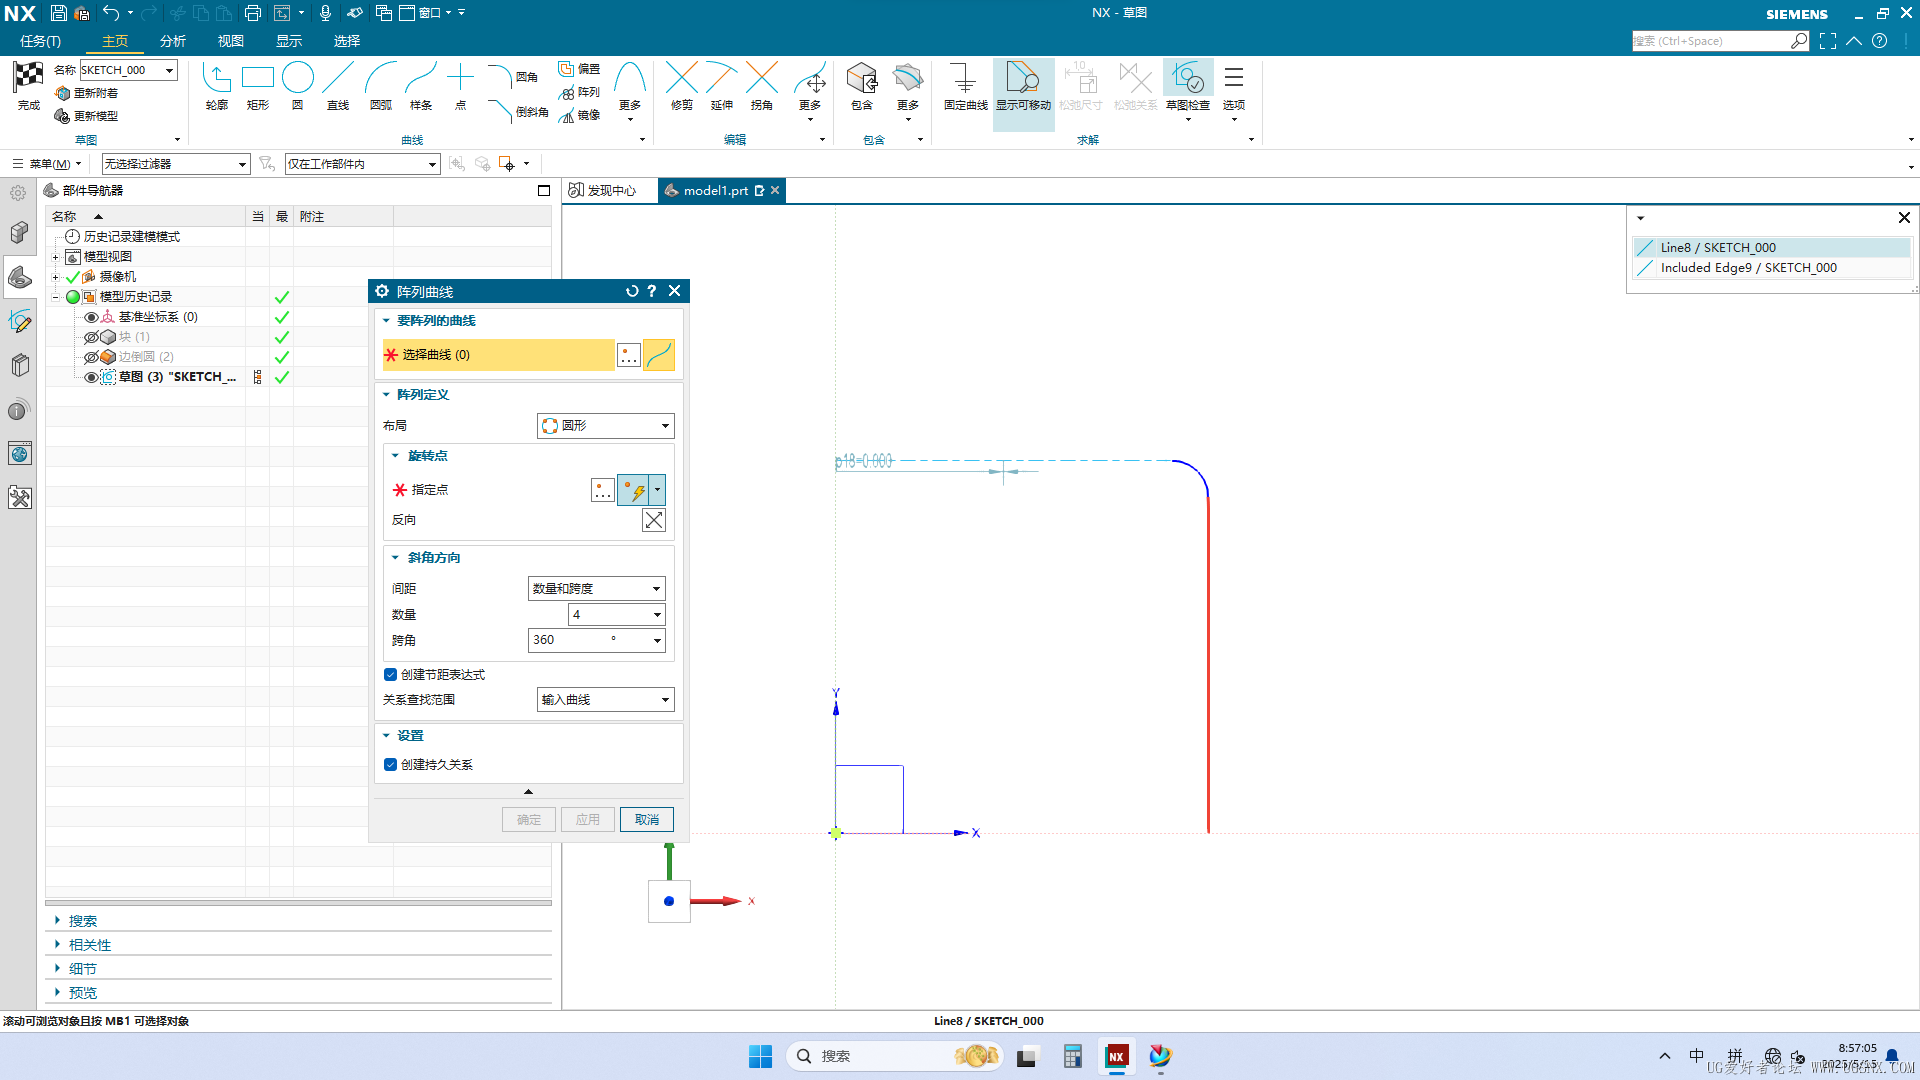
Task: Open NX application in Windows taskbar
Action: point(1116,1056)
